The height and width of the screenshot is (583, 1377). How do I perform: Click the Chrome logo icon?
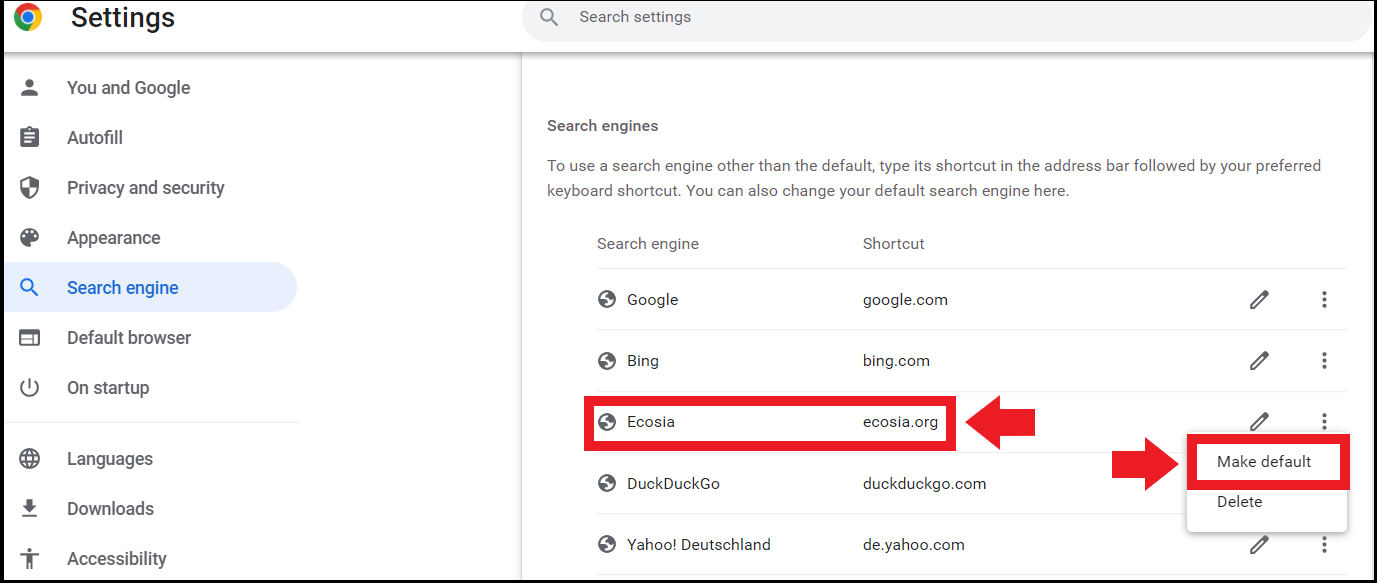pyautogui.click(x=28, y=17)
